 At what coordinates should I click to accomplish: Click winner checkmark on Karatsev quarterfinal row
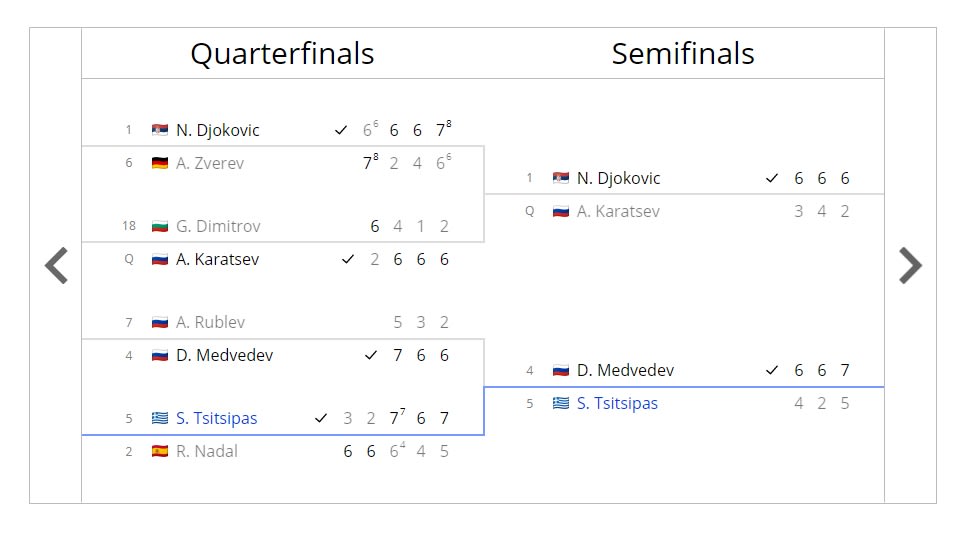pos(348,259)
